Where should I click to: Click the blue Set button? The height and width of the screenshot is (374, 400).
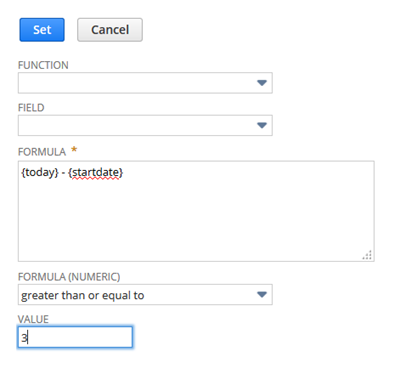(x=42, y=30)
